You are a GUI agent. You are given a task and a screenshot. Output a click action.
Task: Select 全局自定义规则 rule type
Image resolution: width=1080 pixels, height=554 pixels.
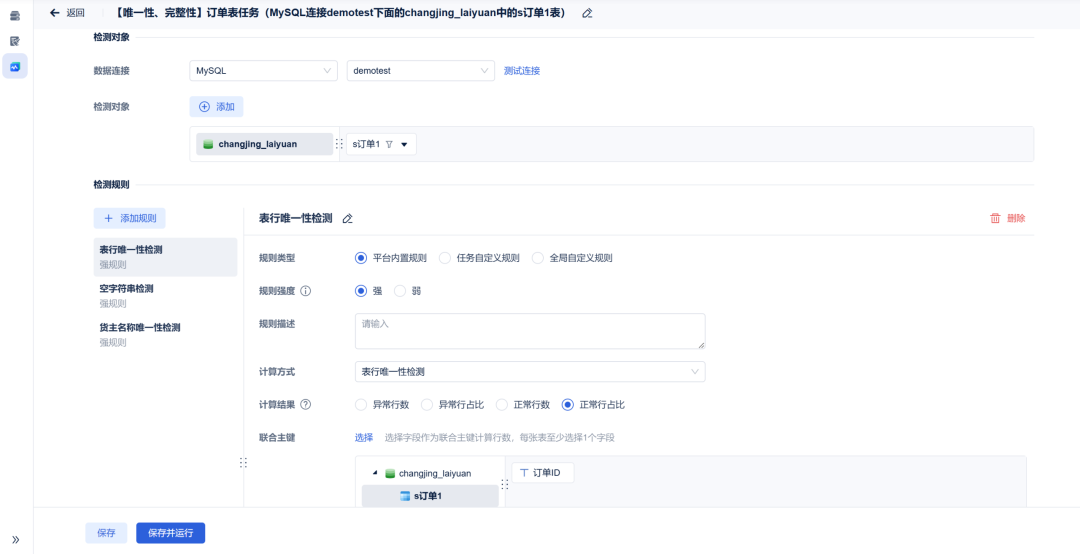coord(572,258)
